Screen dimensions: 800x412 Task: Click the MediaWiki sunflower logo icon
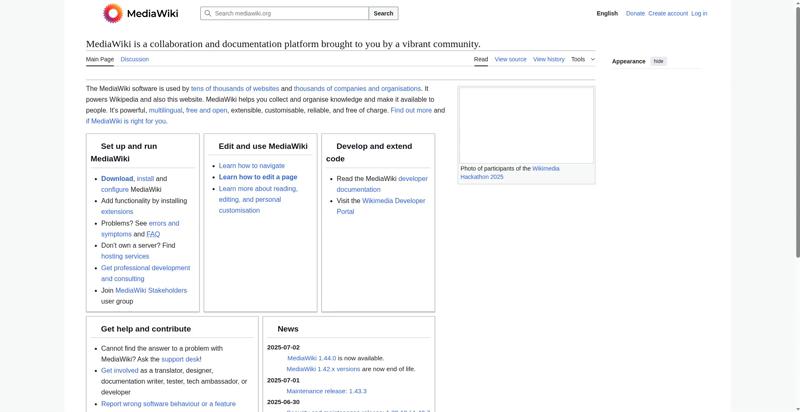113,13
